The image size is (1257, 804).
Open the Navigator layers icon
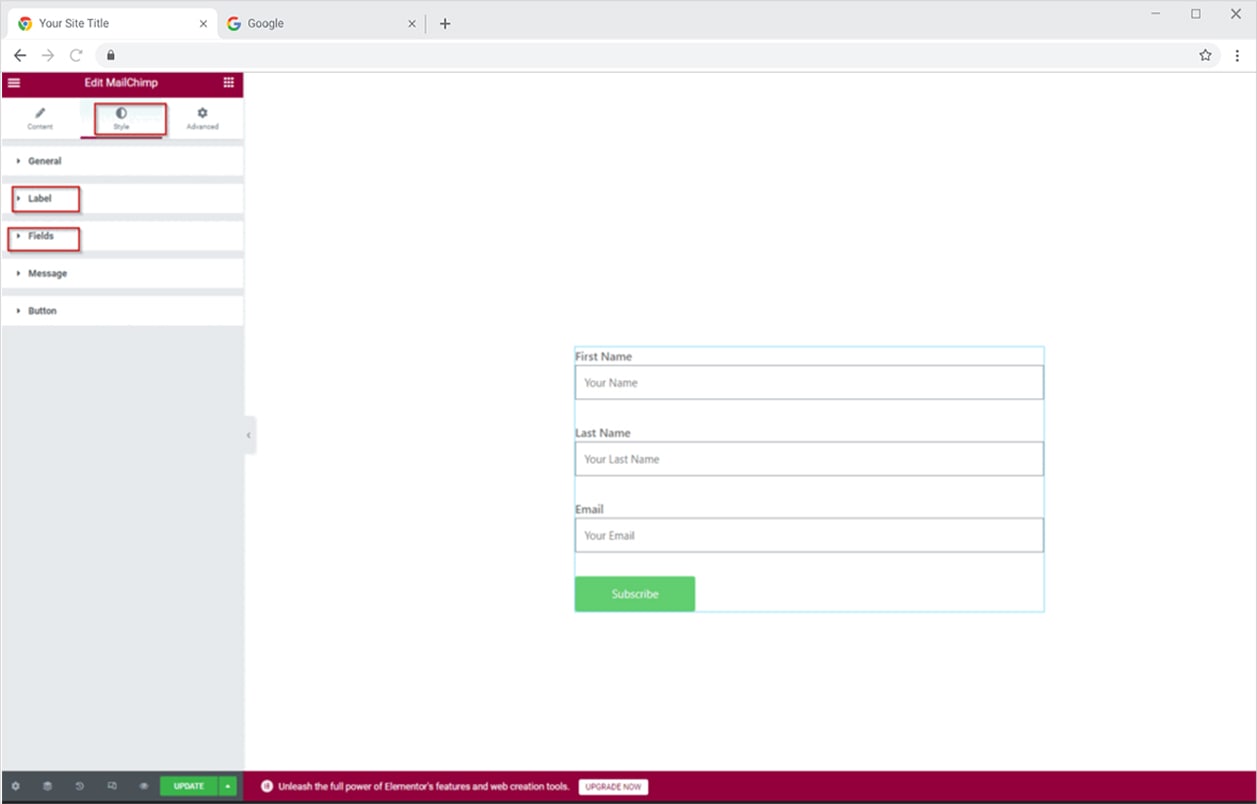click(47, 786)
